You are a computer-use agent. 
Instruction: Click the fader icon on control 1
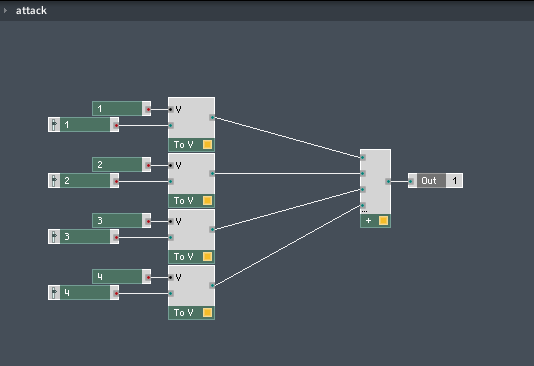click(54, 125)
